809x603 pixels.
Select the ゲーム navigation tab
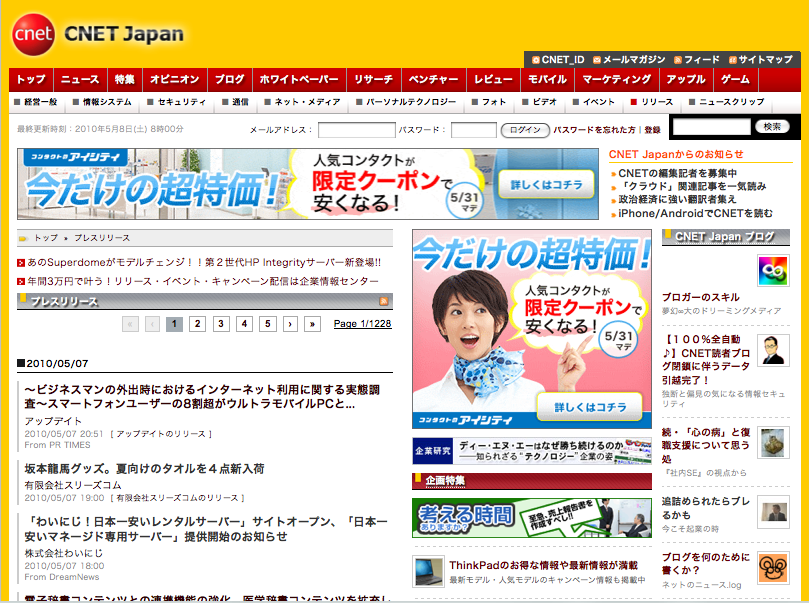tap(736, 79)
